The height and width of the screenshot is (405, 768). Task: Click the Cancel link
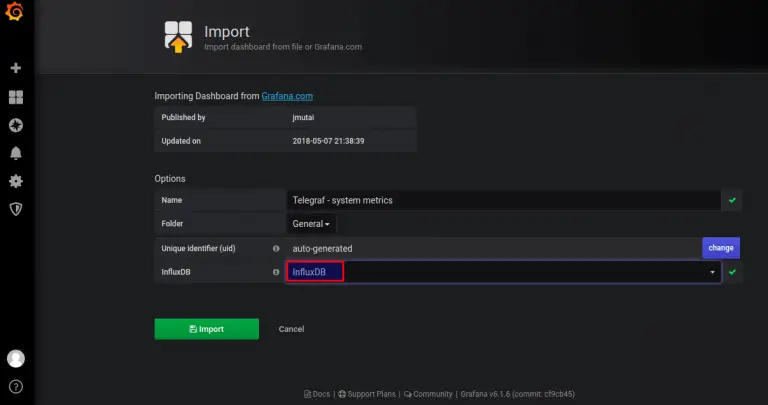[x=291, y=329]
